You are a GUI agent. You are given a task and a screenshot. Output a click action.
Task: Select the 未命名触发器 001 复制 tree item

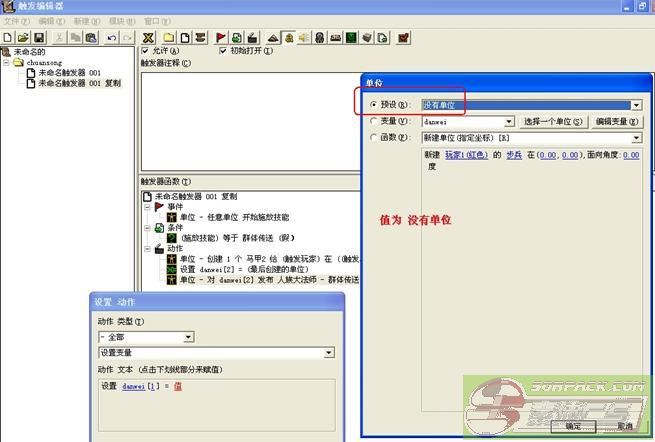click(x=79, y=83)
